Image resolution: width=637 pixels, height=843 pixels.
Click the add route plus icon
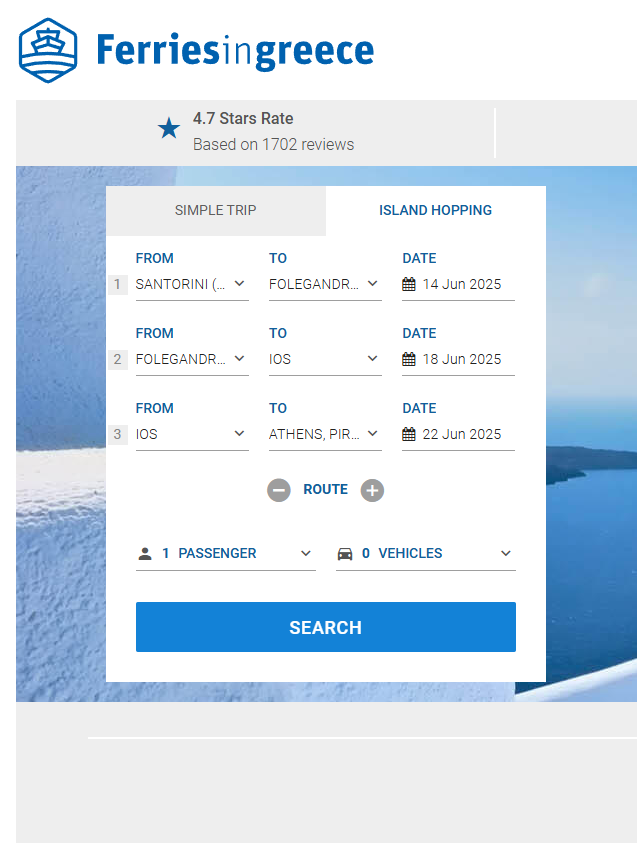[372, 490]
